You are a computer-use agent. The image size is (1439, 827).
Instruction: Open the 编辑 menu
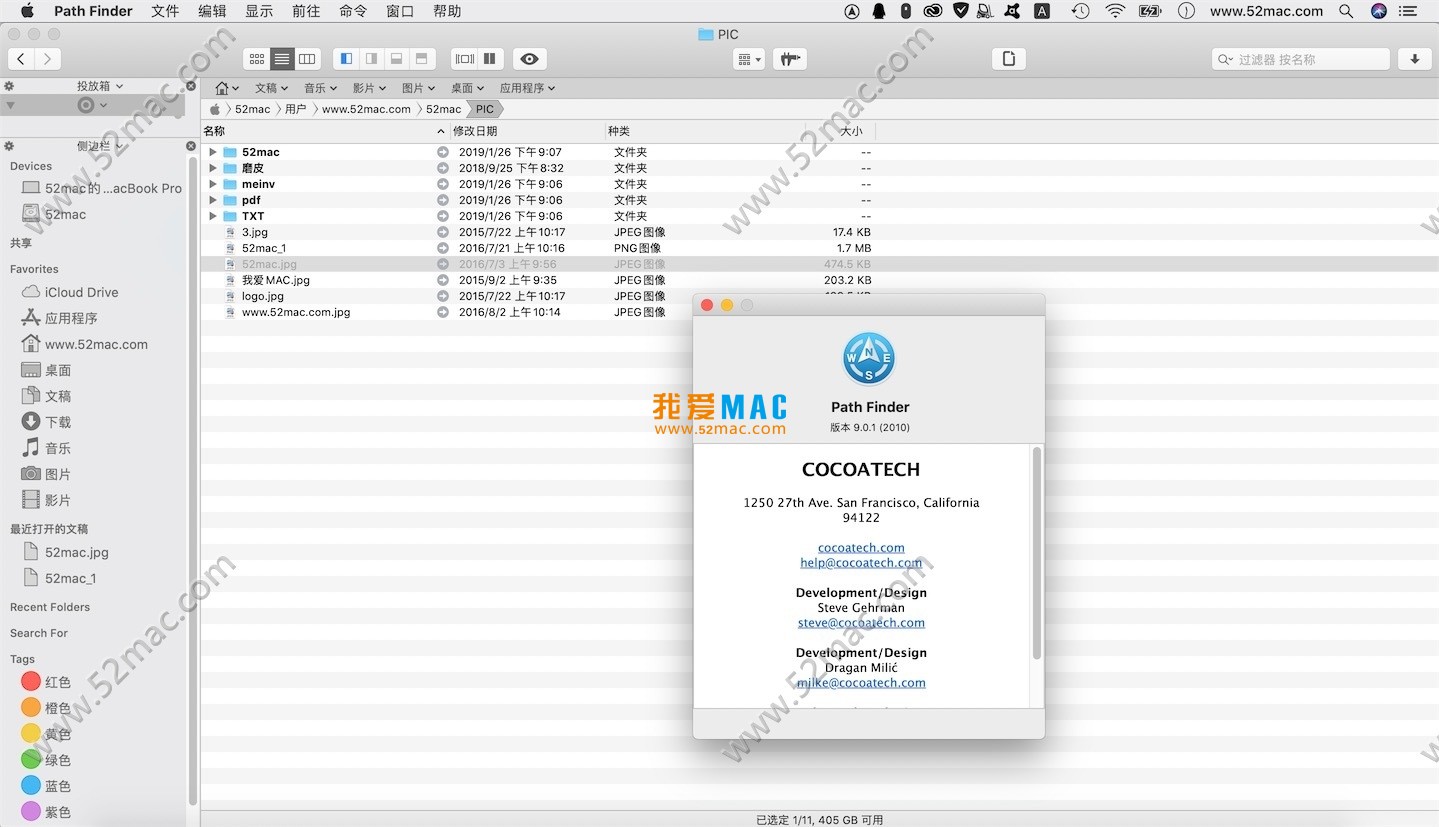(x=212, y=11)
